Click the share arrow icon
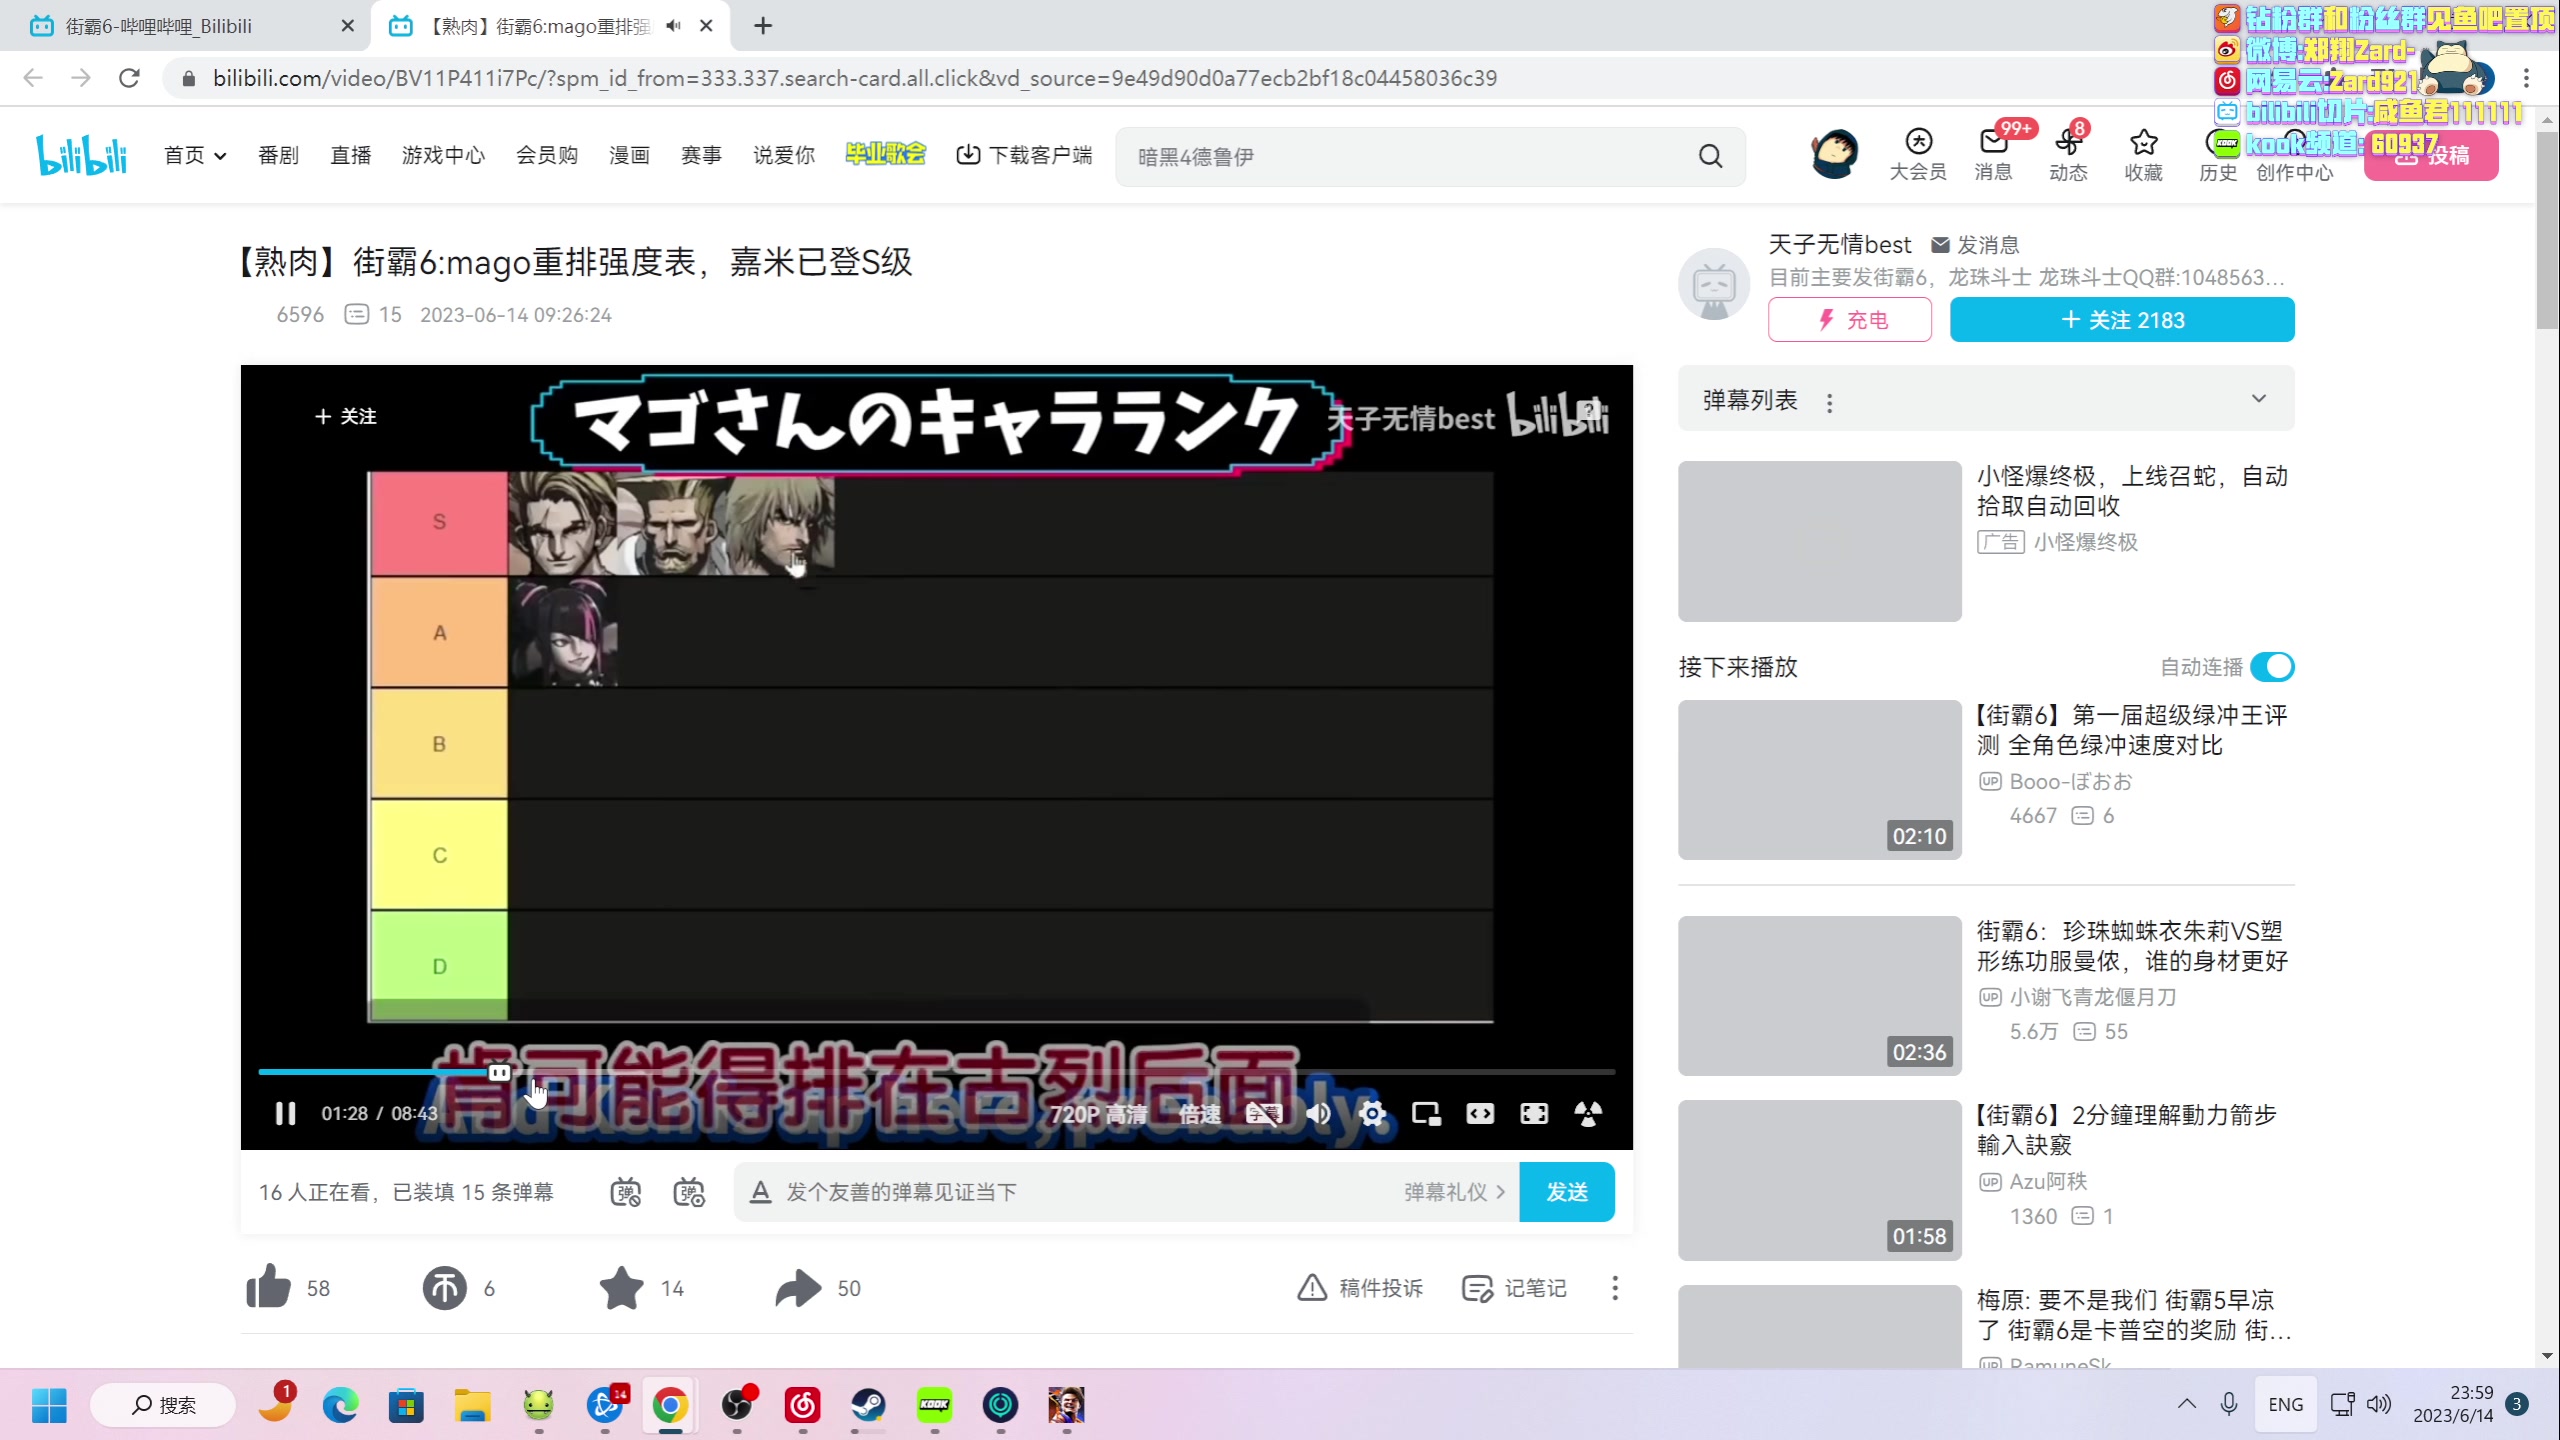The width and height of the screenshot is (2560, 1440). coord(795,1288)
